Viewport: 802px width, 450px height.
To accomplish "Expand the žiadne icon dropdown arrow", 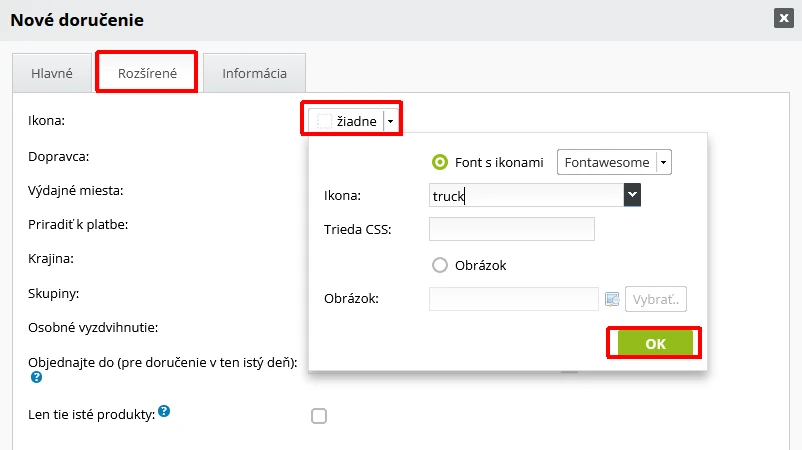I will click(x=391, y=121).
